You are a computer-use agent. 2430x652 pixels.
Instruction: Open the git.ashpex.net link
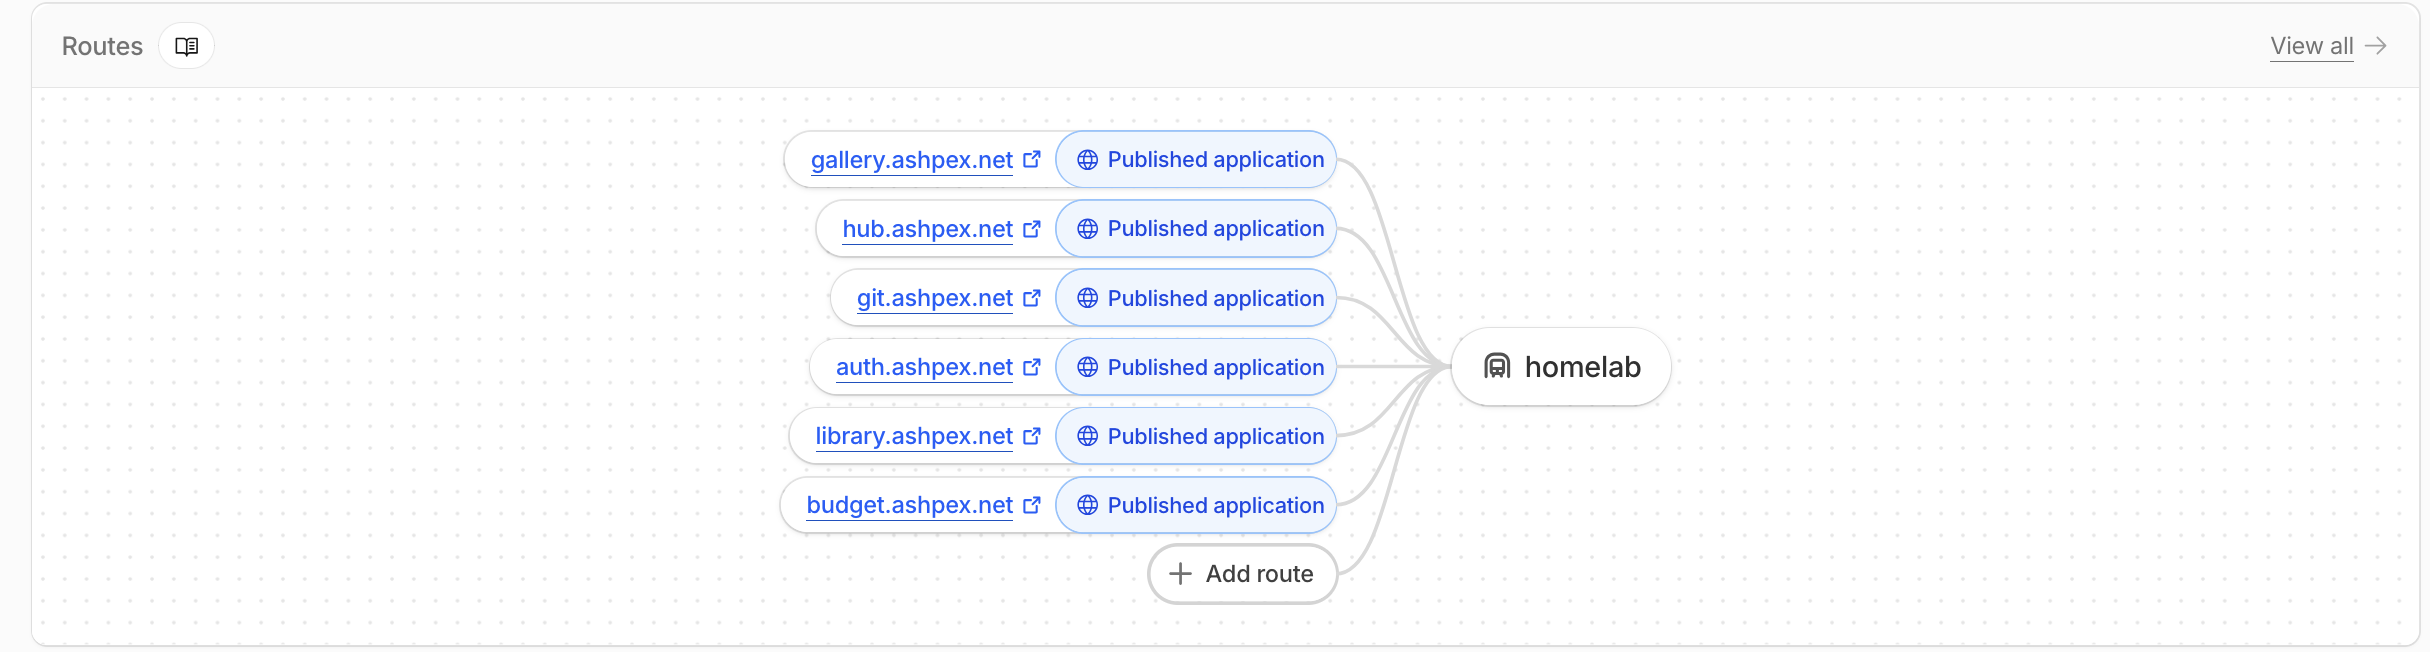pos(935,298)
